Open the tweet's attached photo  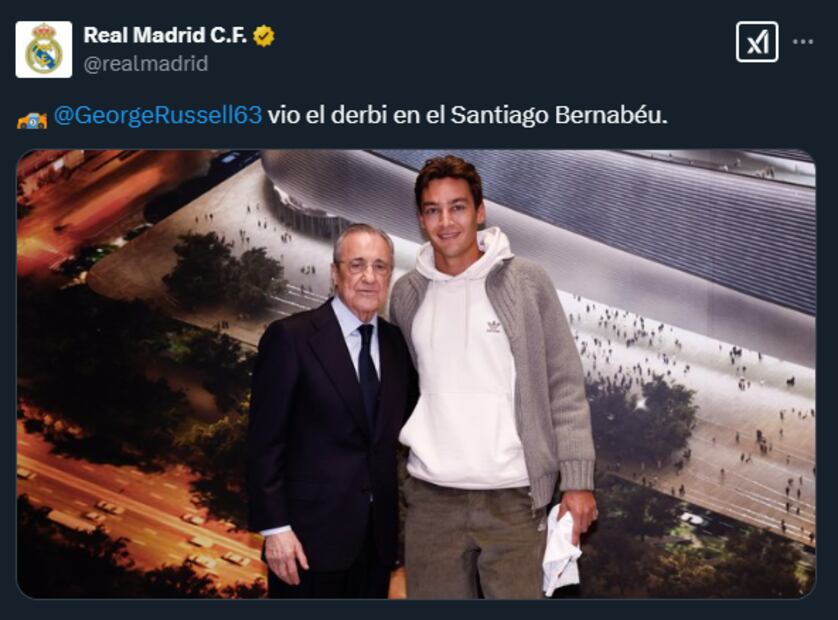(416, 374)
